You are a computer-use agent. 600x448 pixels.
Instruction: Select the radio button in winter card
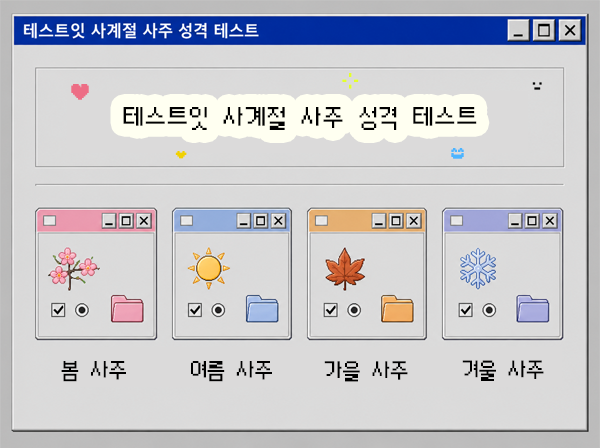(489, 310)
